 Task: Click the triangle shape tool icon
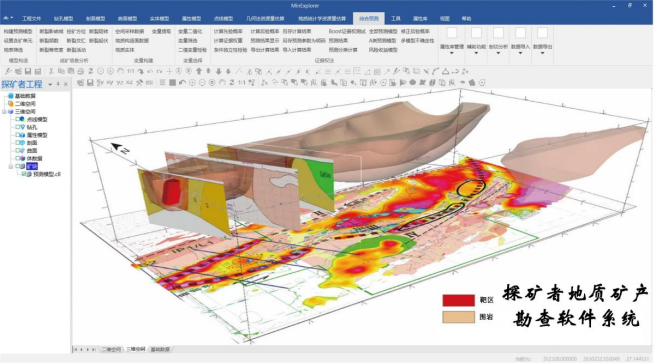tap(445, 71)
